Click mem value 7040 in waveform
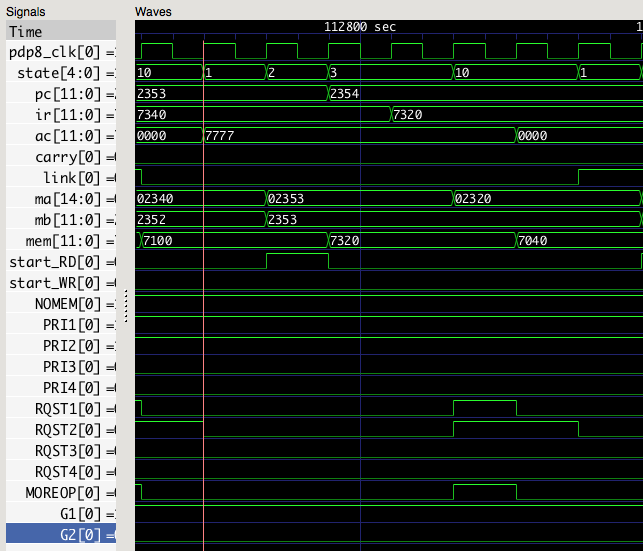This screenshot has height=551, width=643. pyautogui.click(x=532, y=241)
